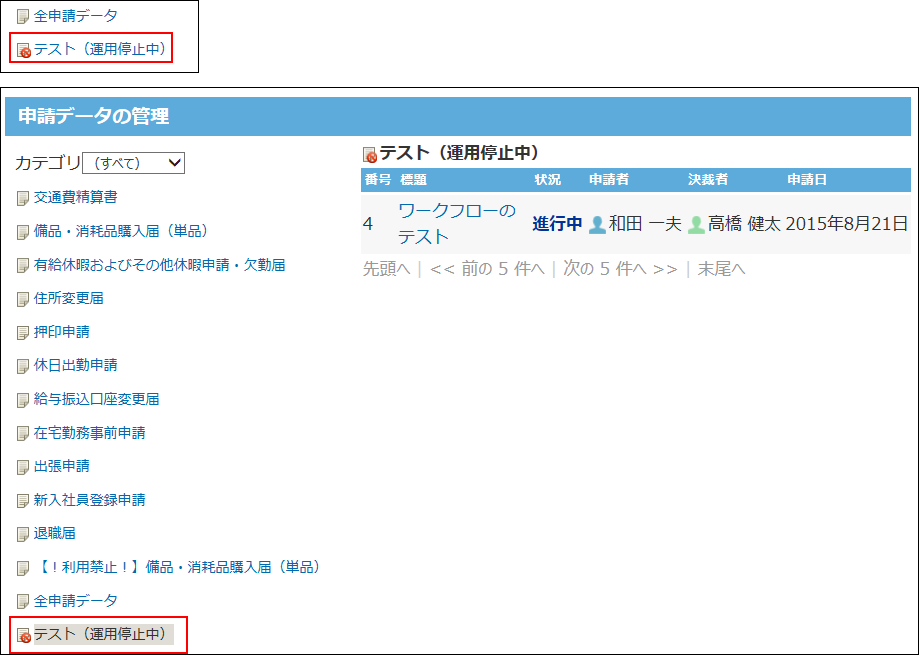Click 申請日 column header
Viewport: 919px width, 655px height.
(807, 179)
